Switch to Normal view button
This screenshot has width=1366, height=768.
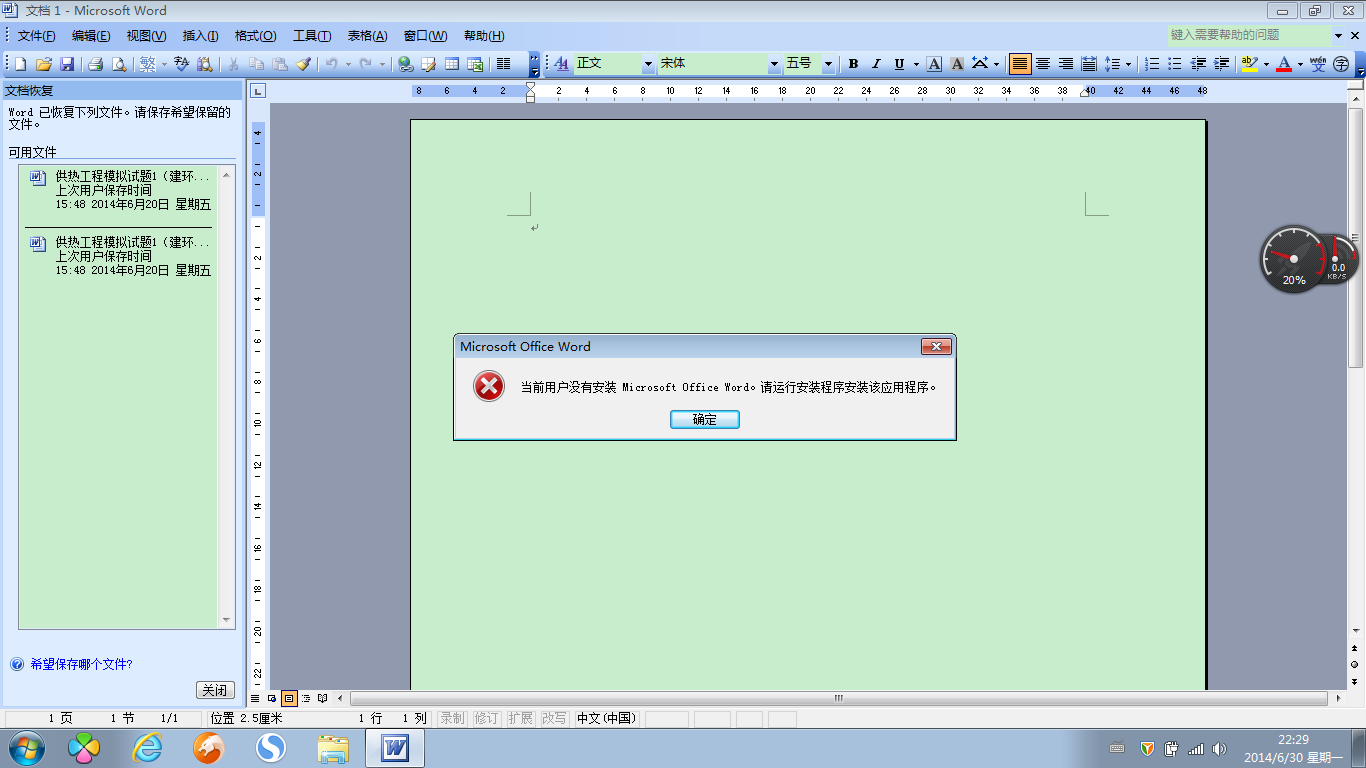[x=255, y=698]
